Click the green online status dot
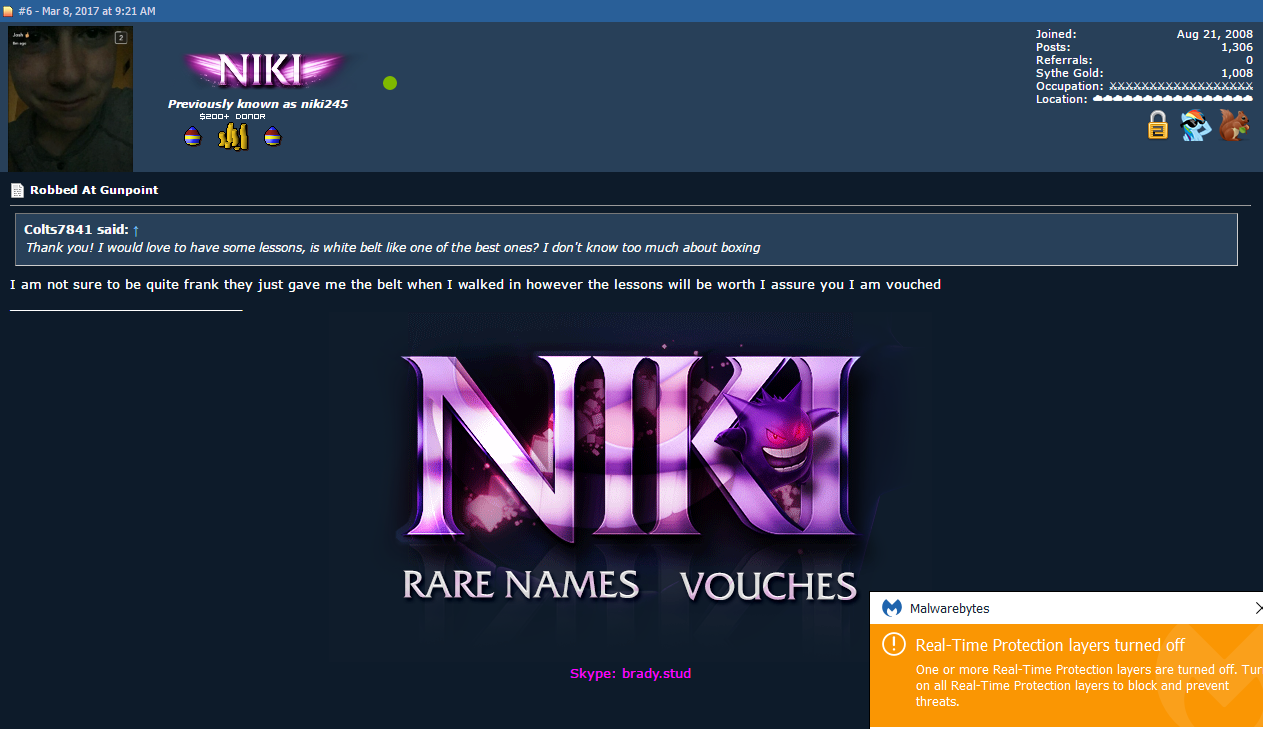The width and height of the screenshot is (1263, 729). (390, 83)
